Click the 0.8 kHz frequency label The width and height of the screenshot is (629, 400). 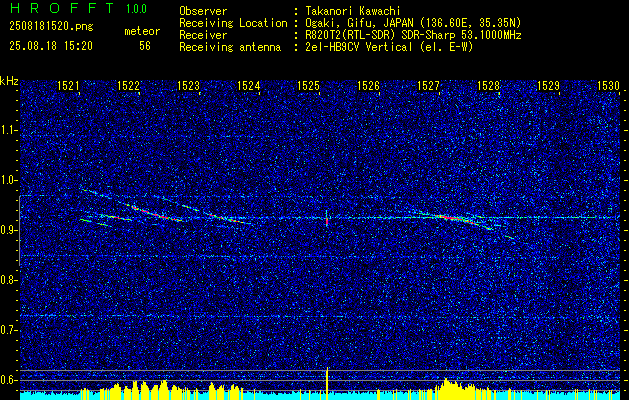point(9,280)
